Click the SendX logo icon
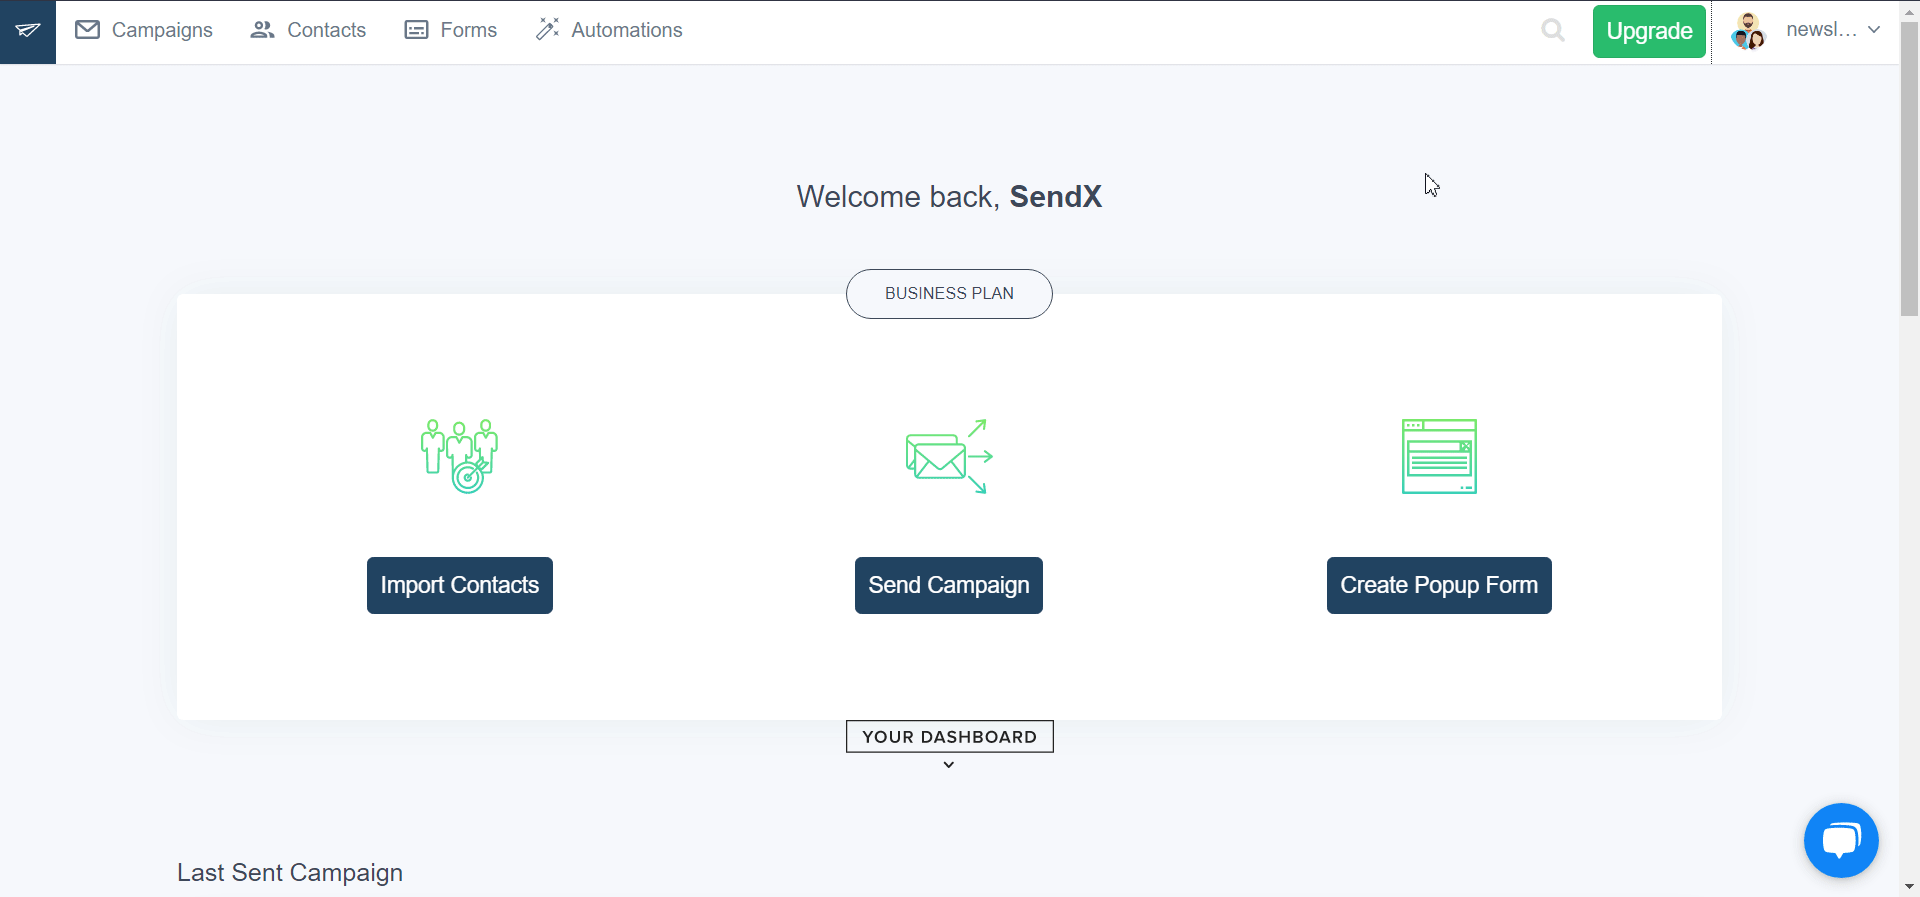Screen dimensions: 1920x897 pyautogui.click(x=28, y=31)
